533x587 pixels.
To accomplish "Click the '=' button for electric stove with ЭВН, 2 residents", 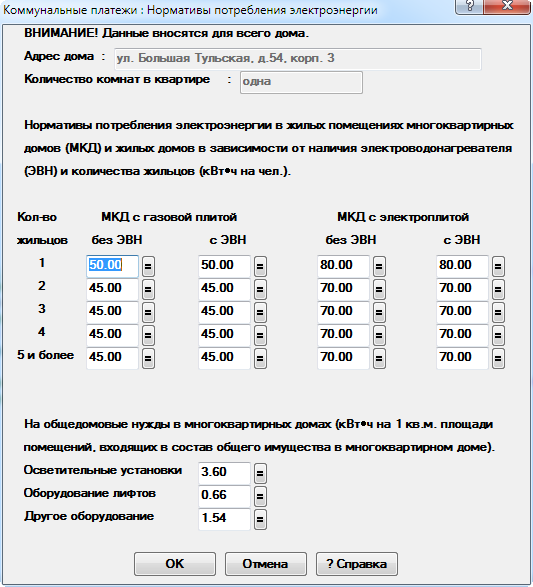I will tap(498, 289).
